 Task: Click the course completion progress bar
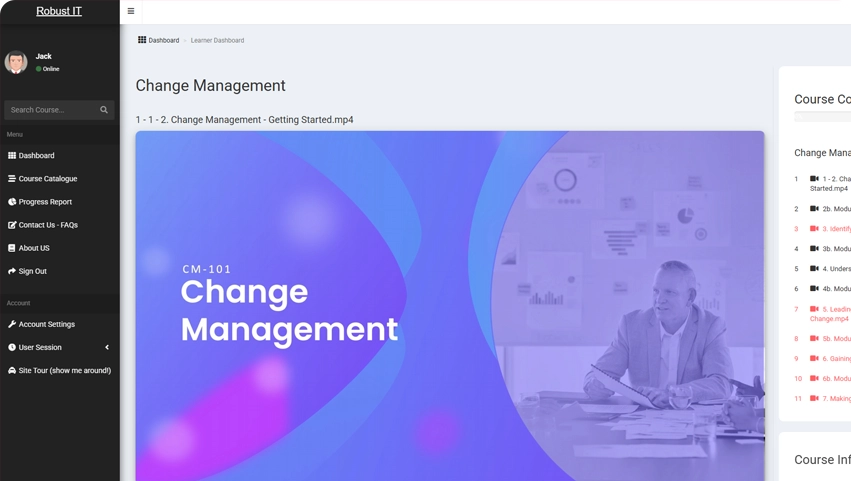pos(823,116)
